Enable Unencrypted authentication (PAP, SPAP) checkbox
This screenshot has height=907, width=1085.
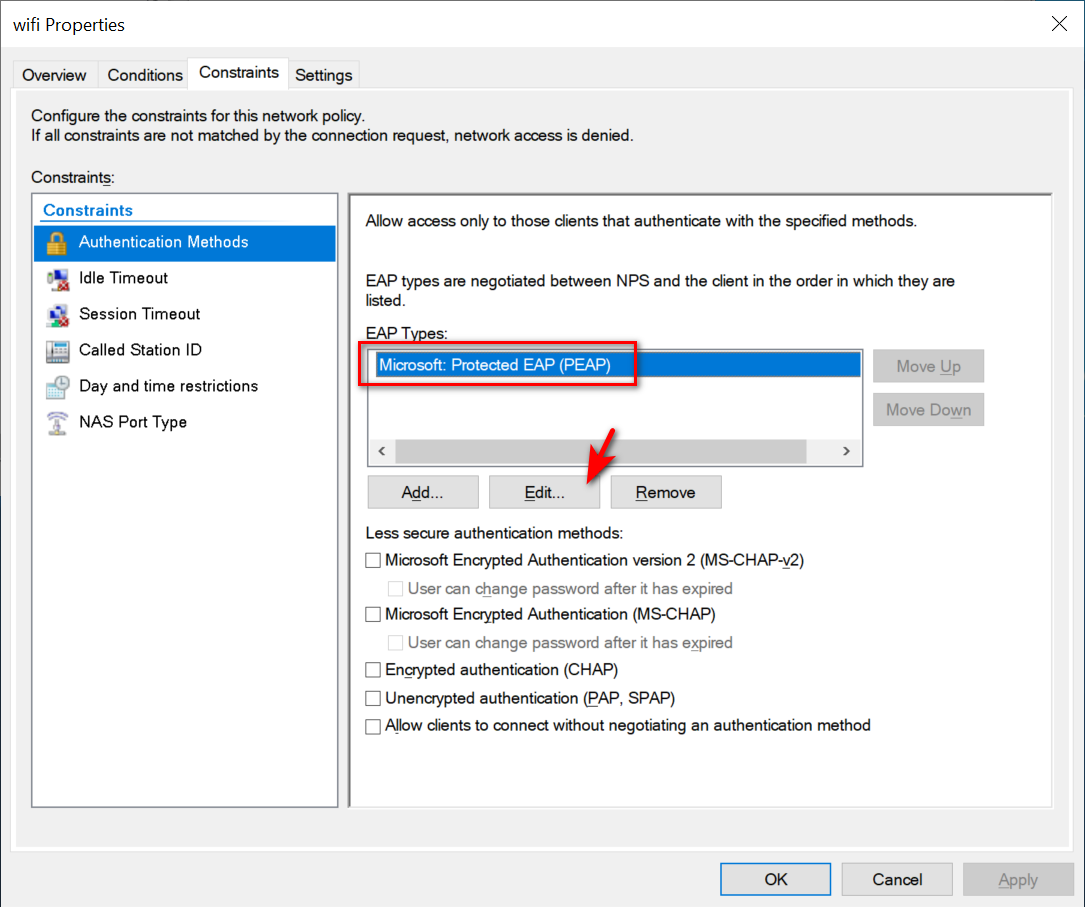coord(373,698)
